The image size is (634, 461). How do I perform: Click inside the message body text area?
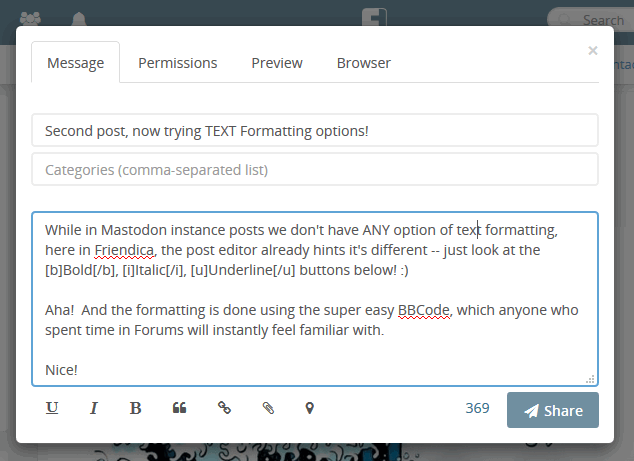(315, 299)
